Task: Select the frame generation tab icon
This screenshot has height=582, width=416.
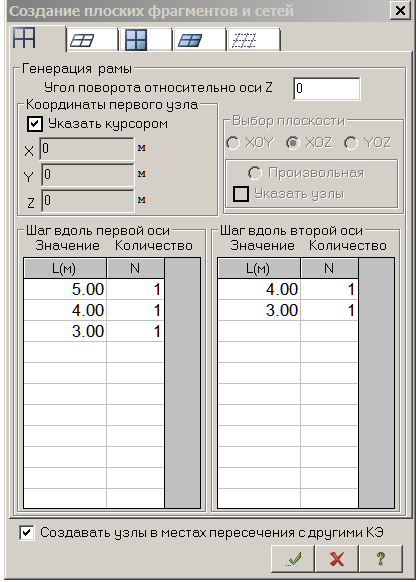Action: [x=25, y=38]
